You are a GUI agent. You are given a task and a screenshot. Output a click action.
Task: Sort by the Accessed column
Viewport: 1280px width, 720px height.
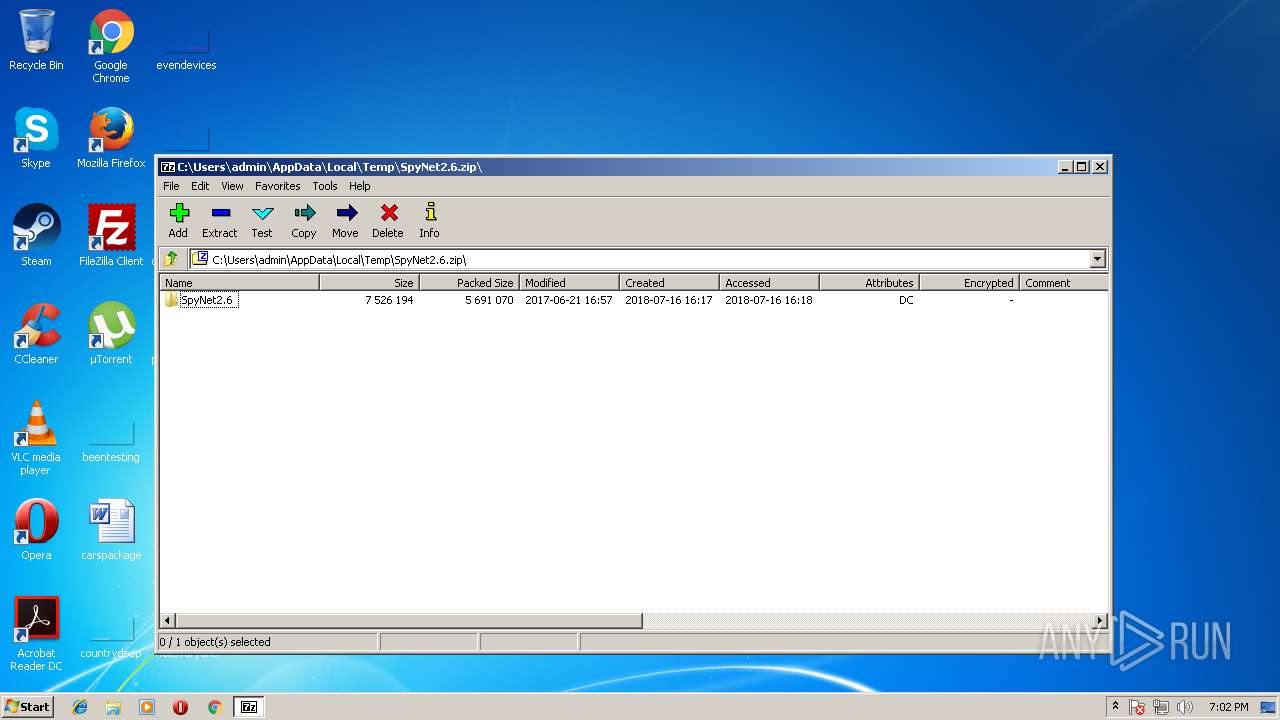769,283
